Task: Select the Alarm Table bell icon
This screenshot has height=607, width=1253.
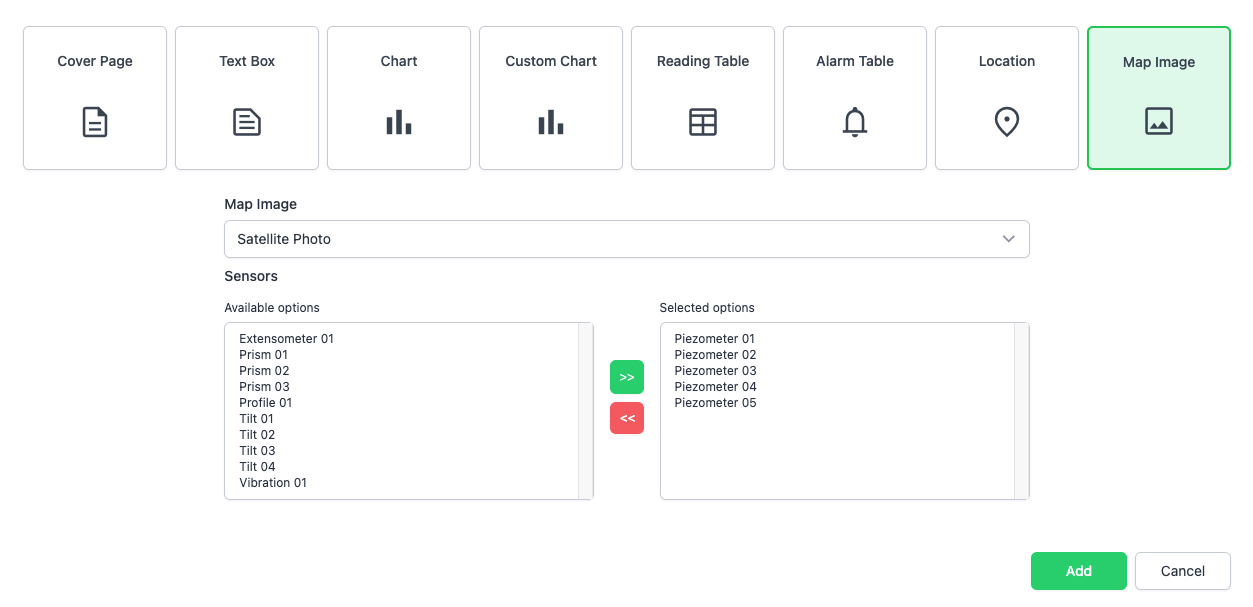Action: pos(855,122)
